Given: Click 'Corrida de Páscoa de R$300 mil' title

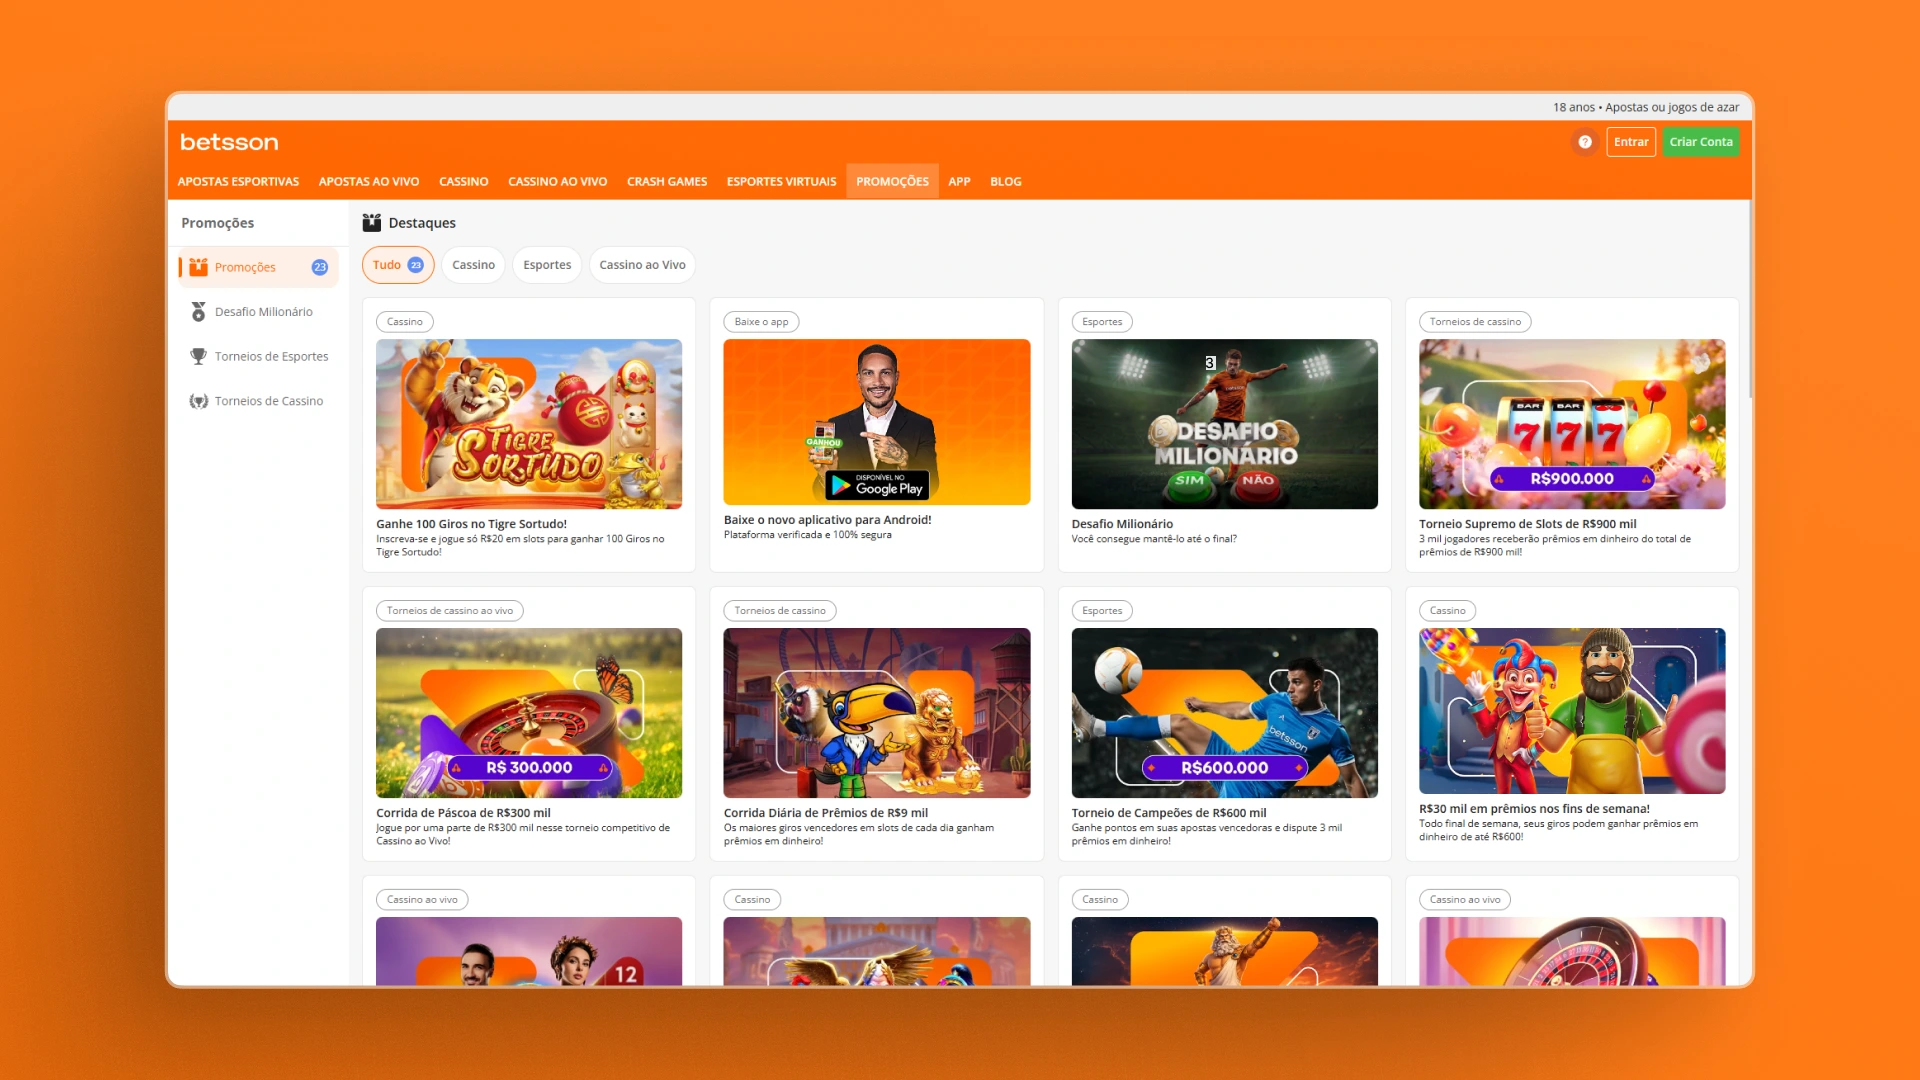Looking at the screenshot, I should click(x=463, y=813).
